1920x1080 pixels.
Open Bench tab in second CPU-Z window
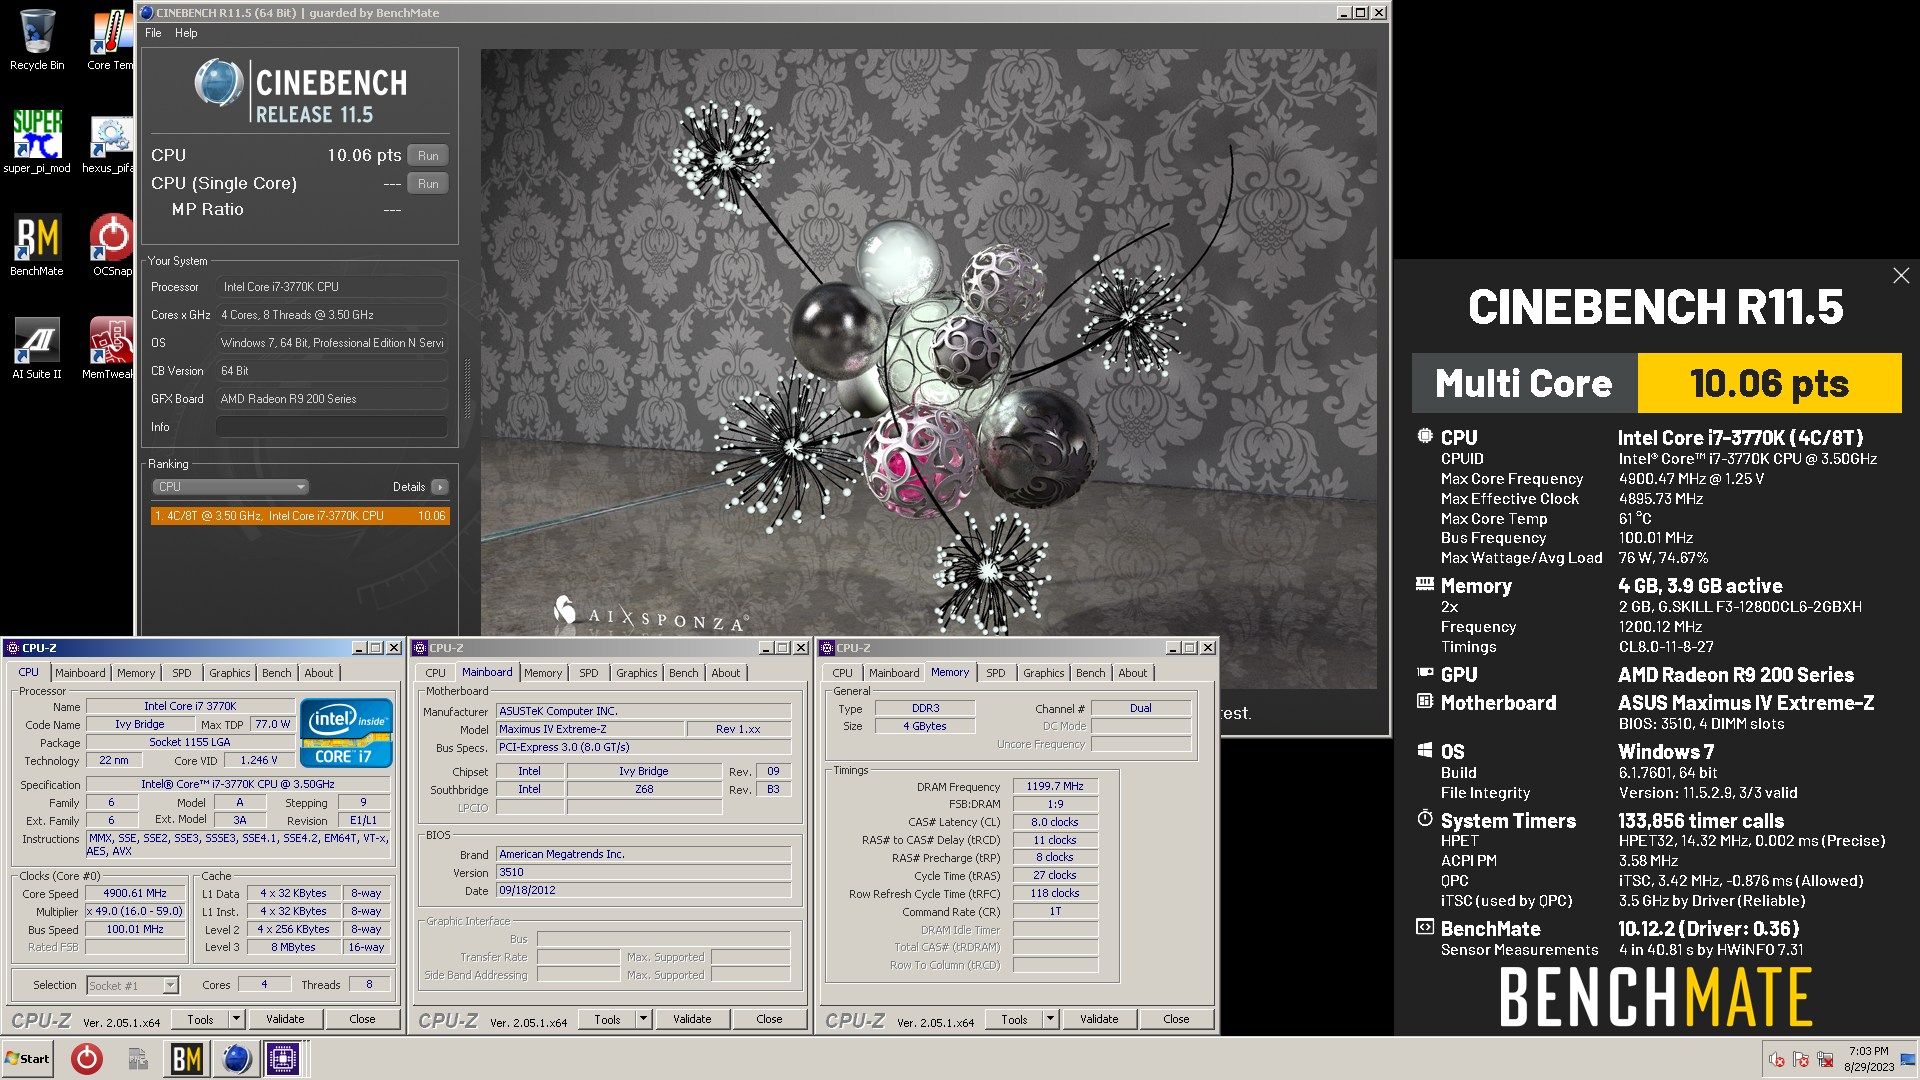[684, 673]
